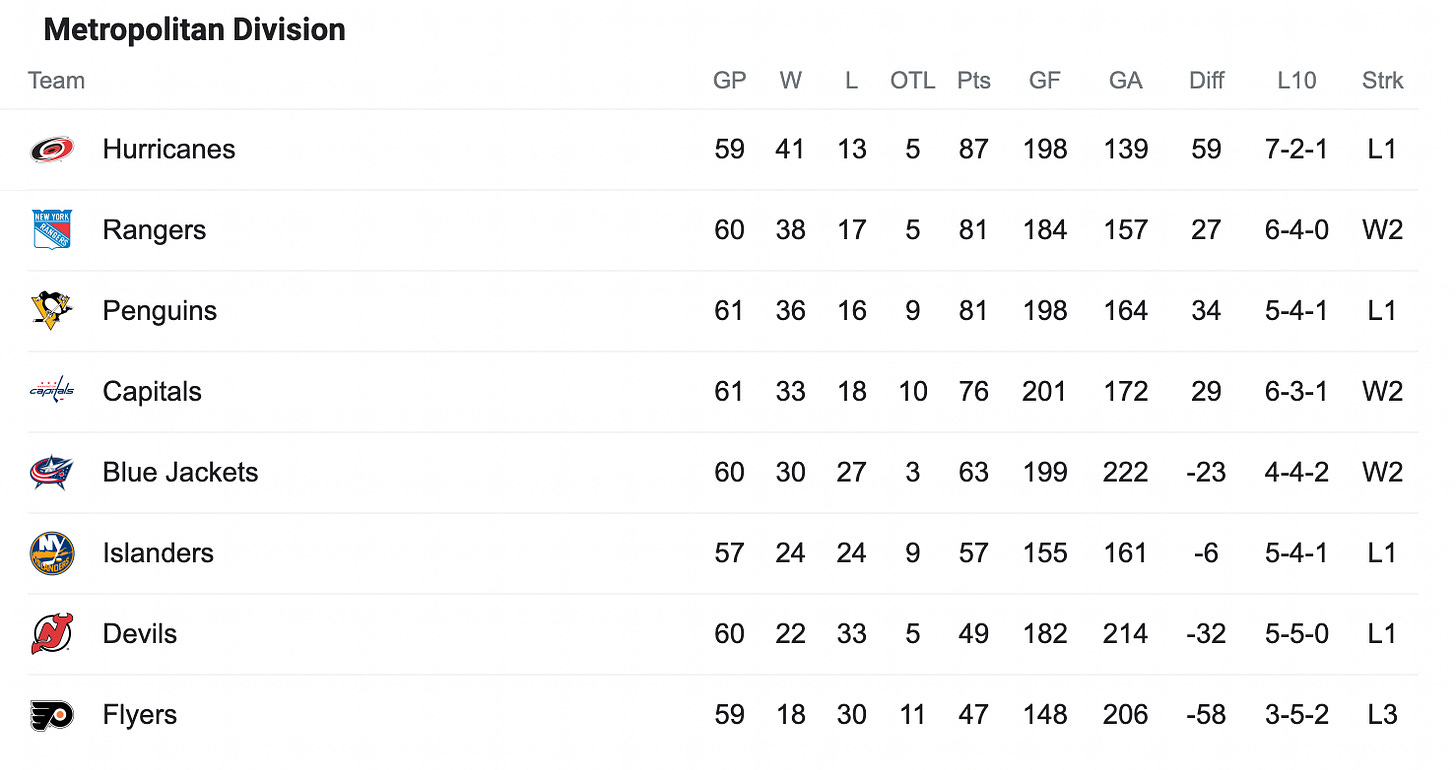1456x770 pixels.
Task: Click the Strk column header
Action: [x=1382, y=81]
